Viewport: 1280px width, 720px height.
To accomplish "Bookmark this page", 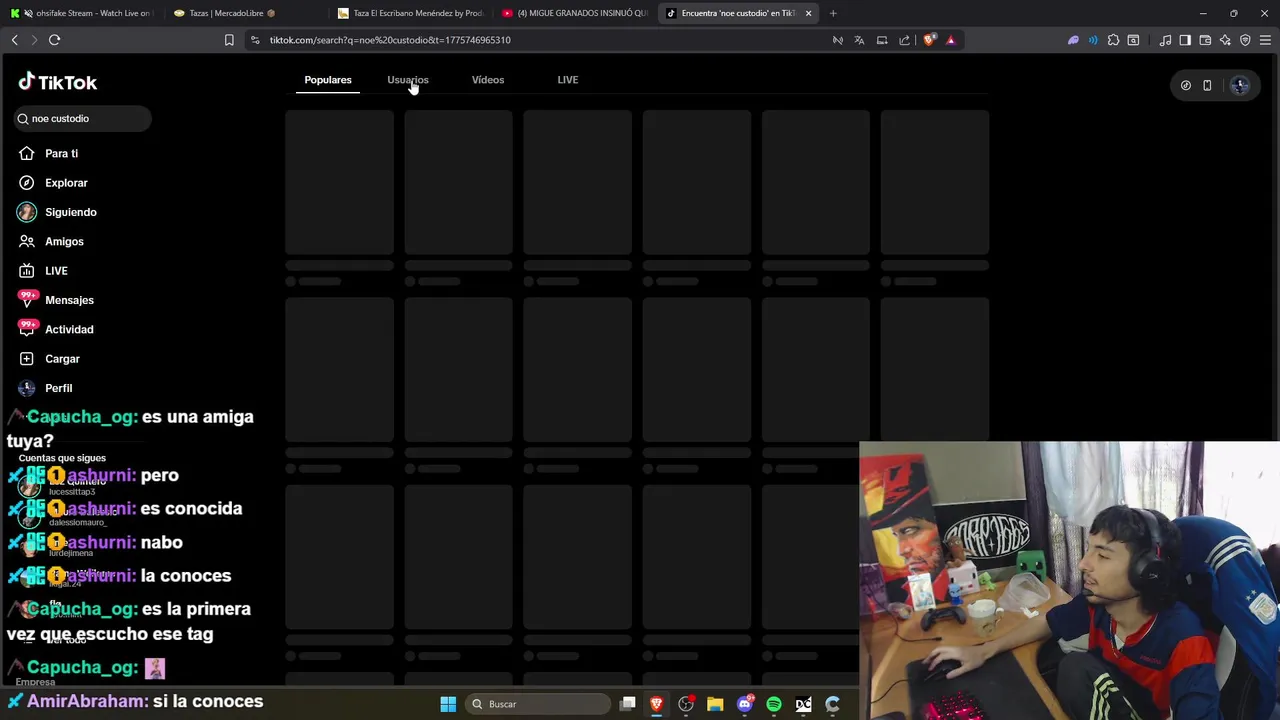I will [x=229, y=40].
